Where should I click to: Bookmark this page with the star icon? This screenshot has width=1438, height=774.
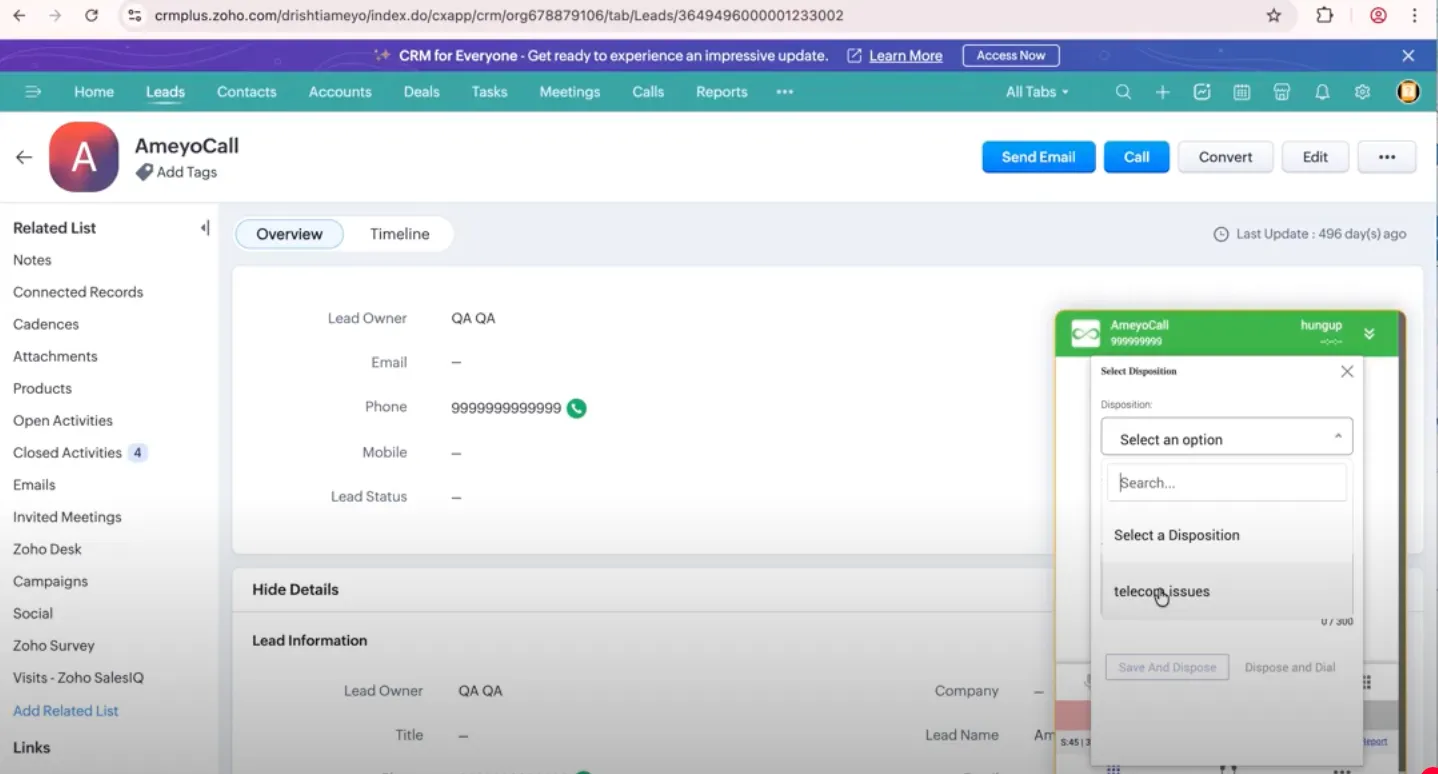coord(1274,16)
